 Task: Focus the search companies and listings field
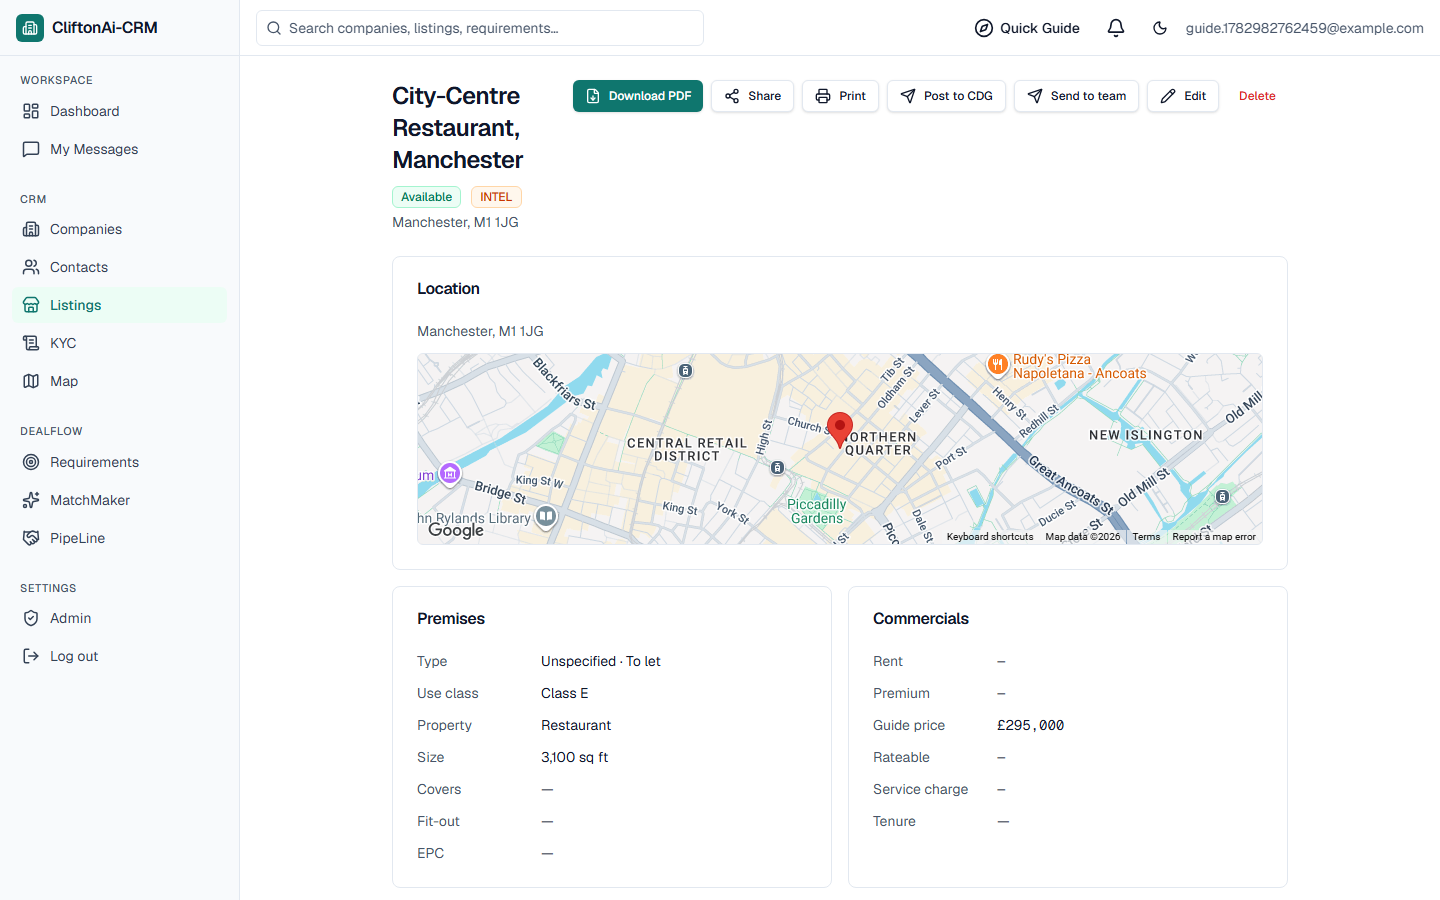480,28
